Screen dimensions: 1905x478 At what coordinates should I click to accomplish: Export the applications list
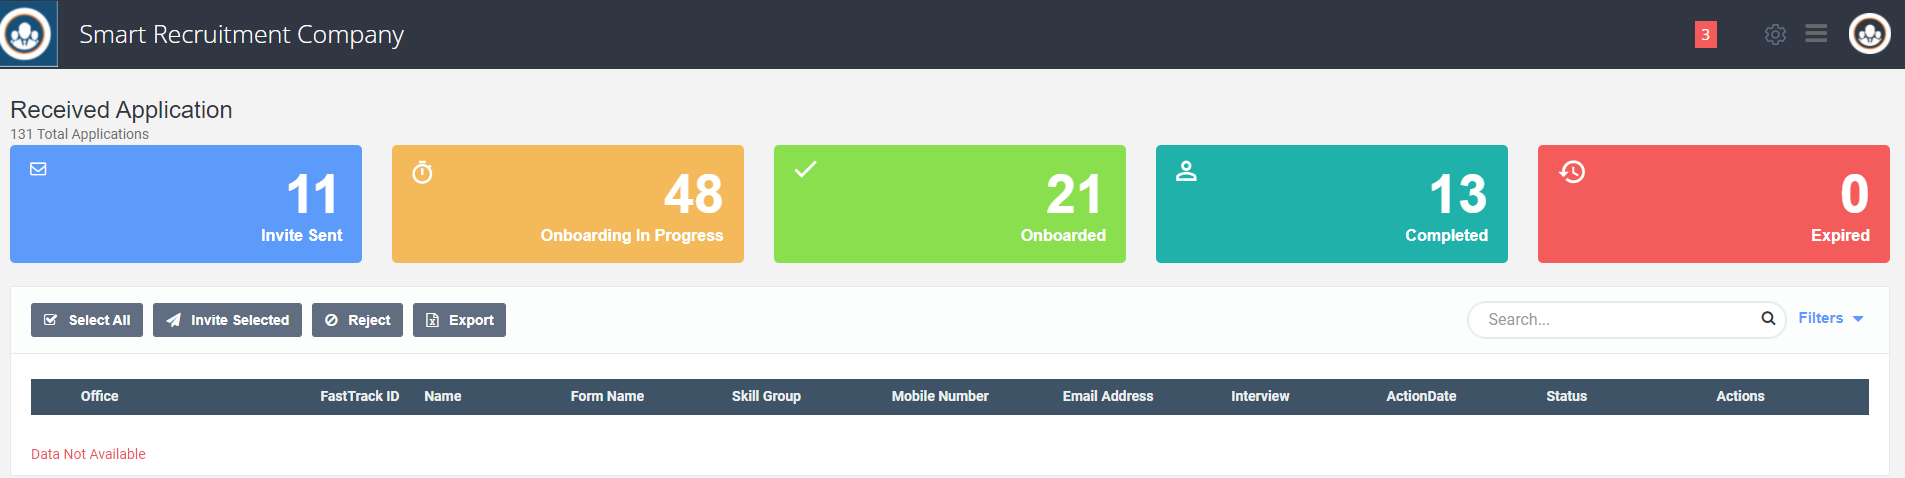coord(459,320)
